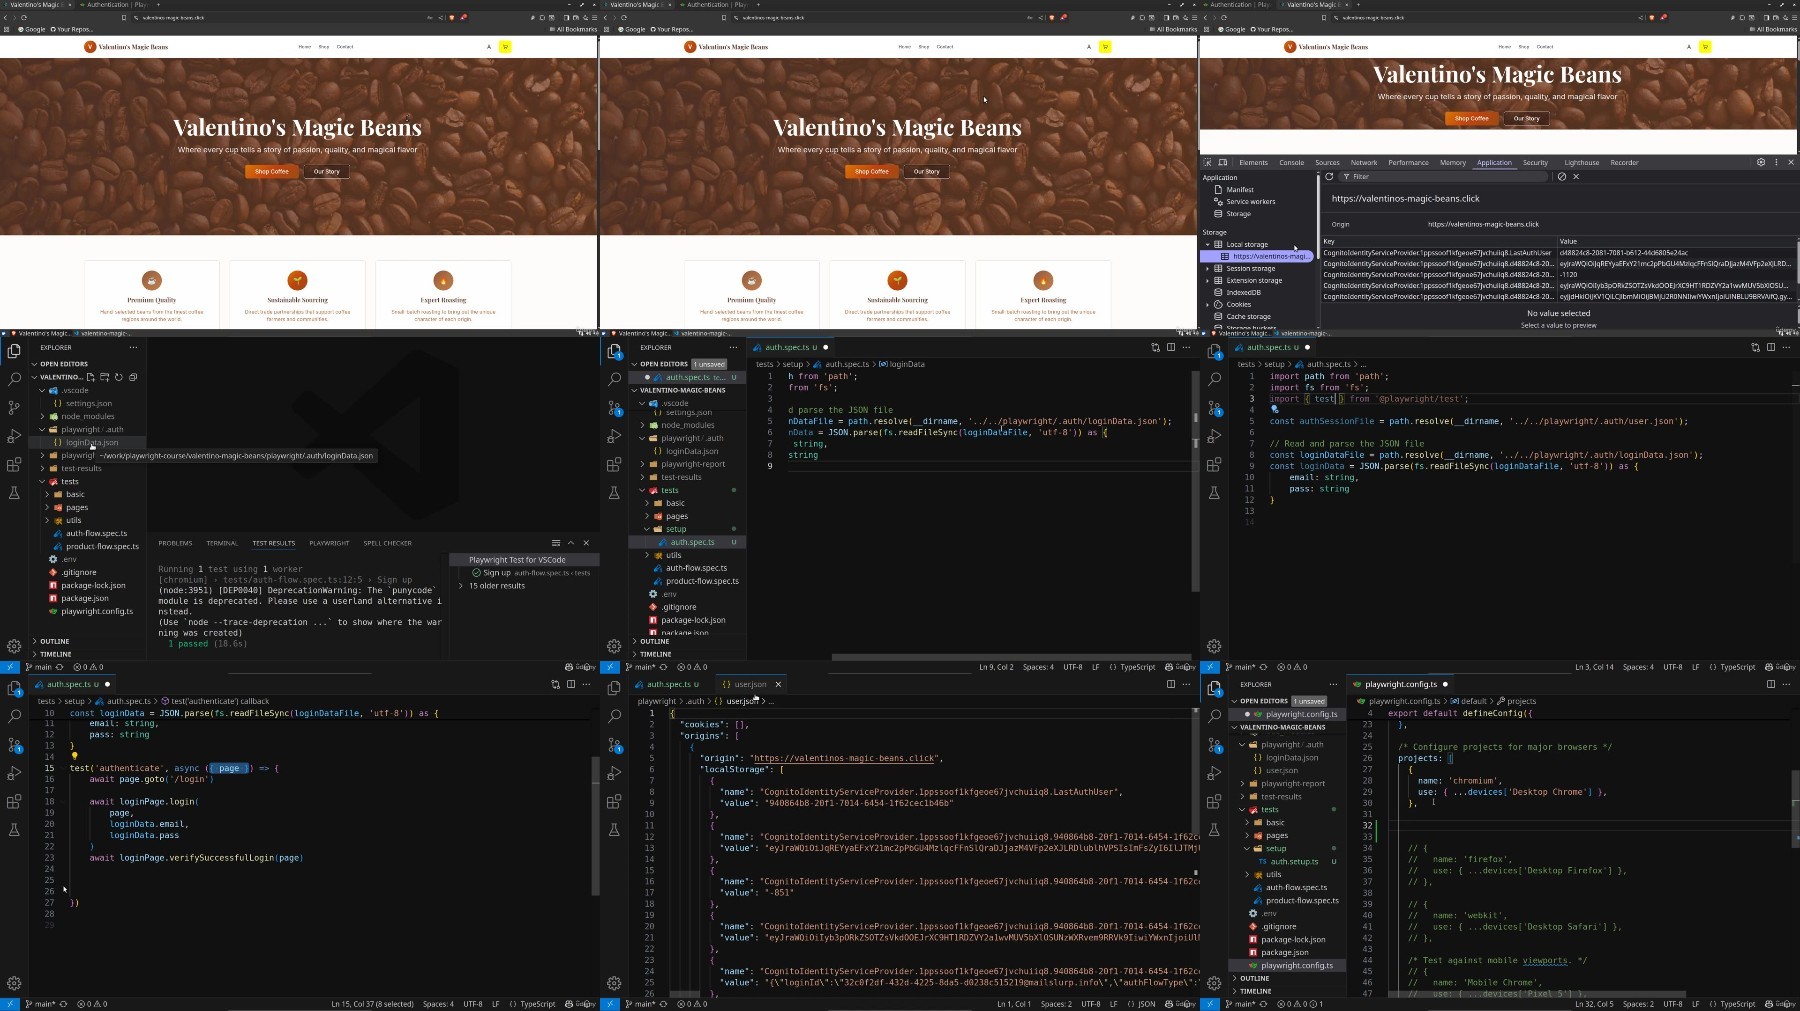Select the JSON language mode in status bar

pos(1146,1004)
